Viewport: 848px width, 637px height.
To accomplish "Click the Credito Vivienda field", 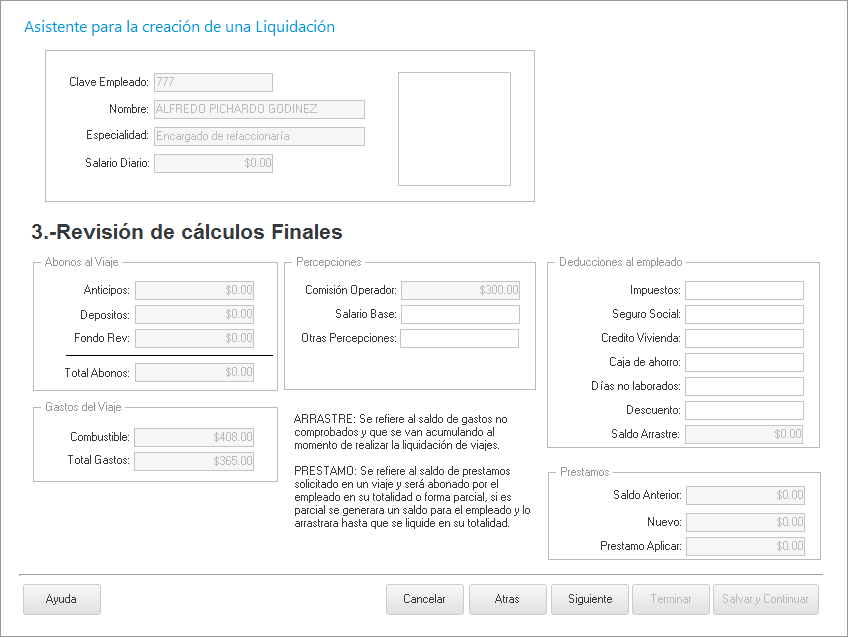I will point(744,338).
